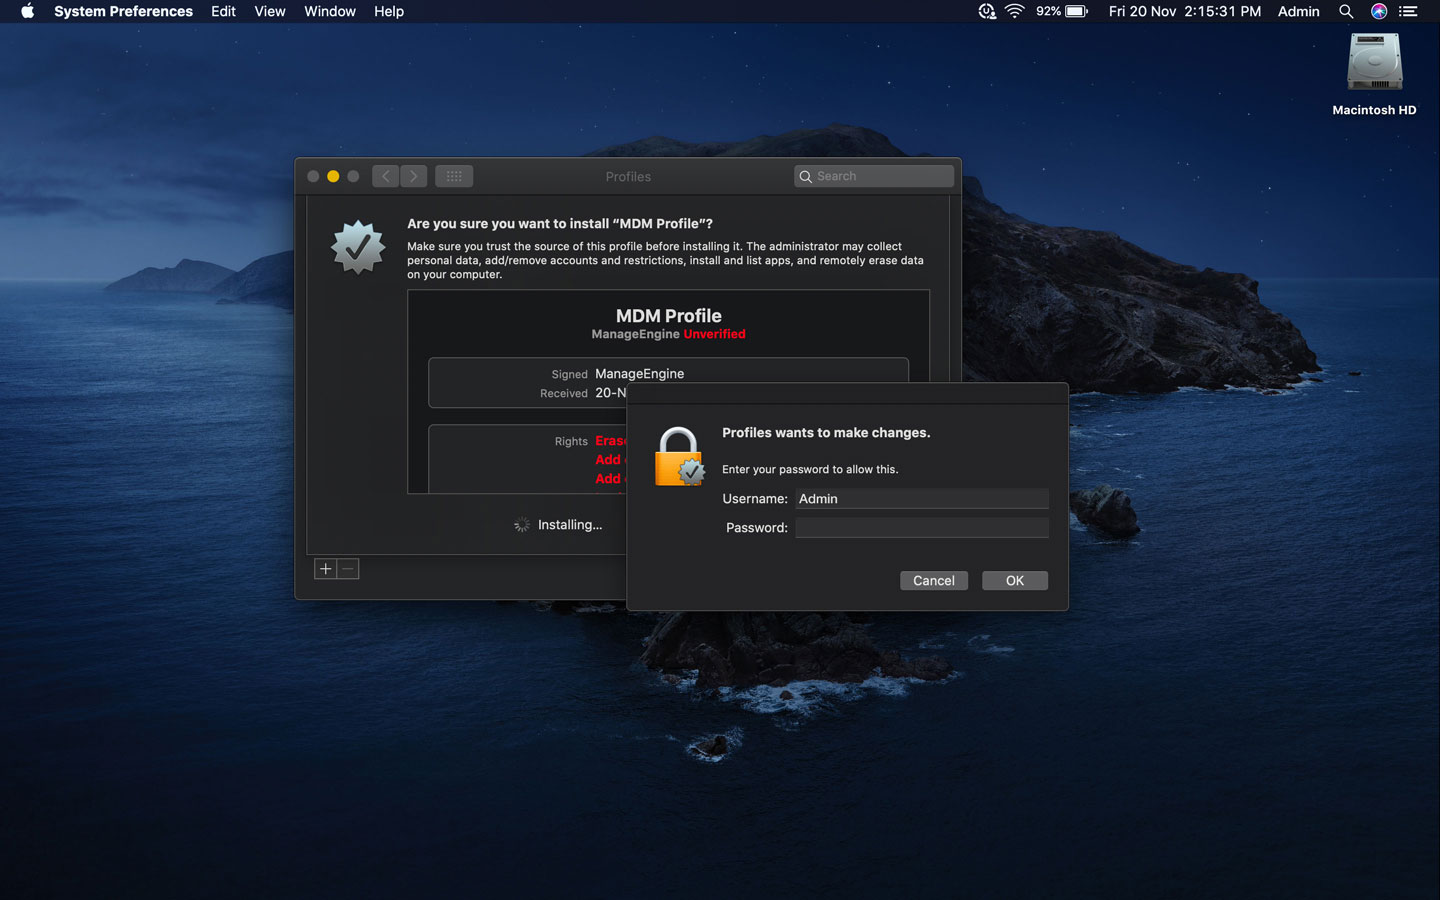Open the screen time menu bar icon

click(x=986, y=11)
